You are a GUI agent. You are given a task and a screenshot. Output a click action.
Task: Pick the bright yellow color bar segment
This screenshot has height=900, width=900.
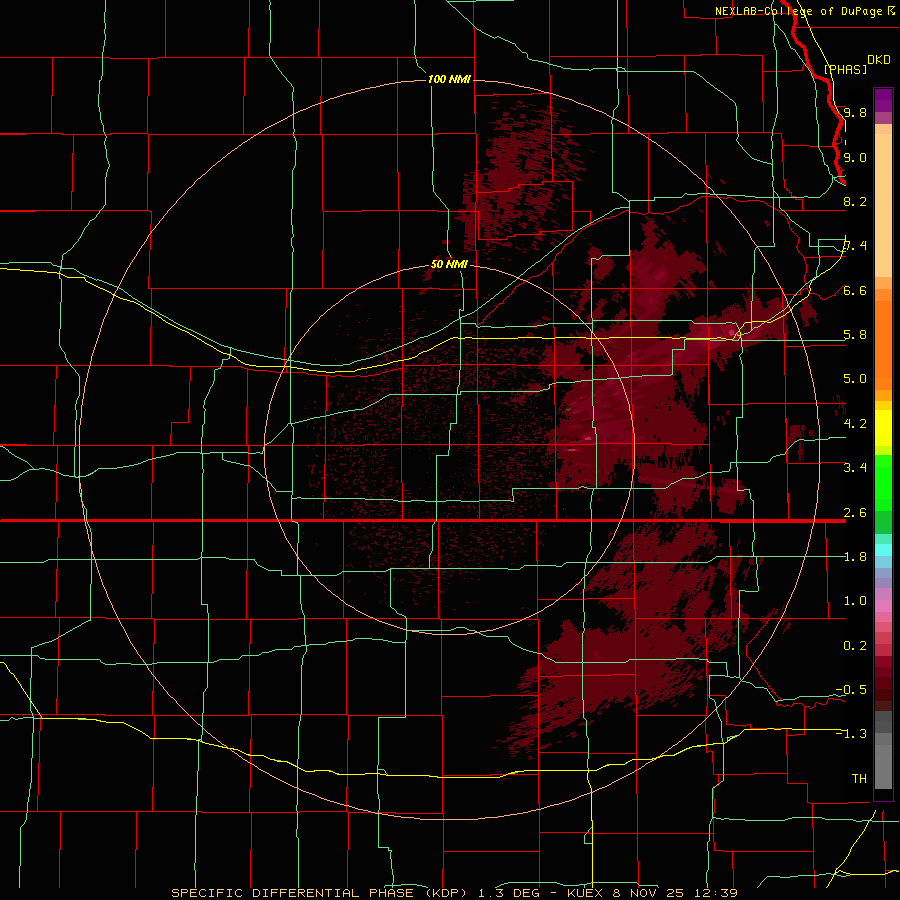[883, 428]
